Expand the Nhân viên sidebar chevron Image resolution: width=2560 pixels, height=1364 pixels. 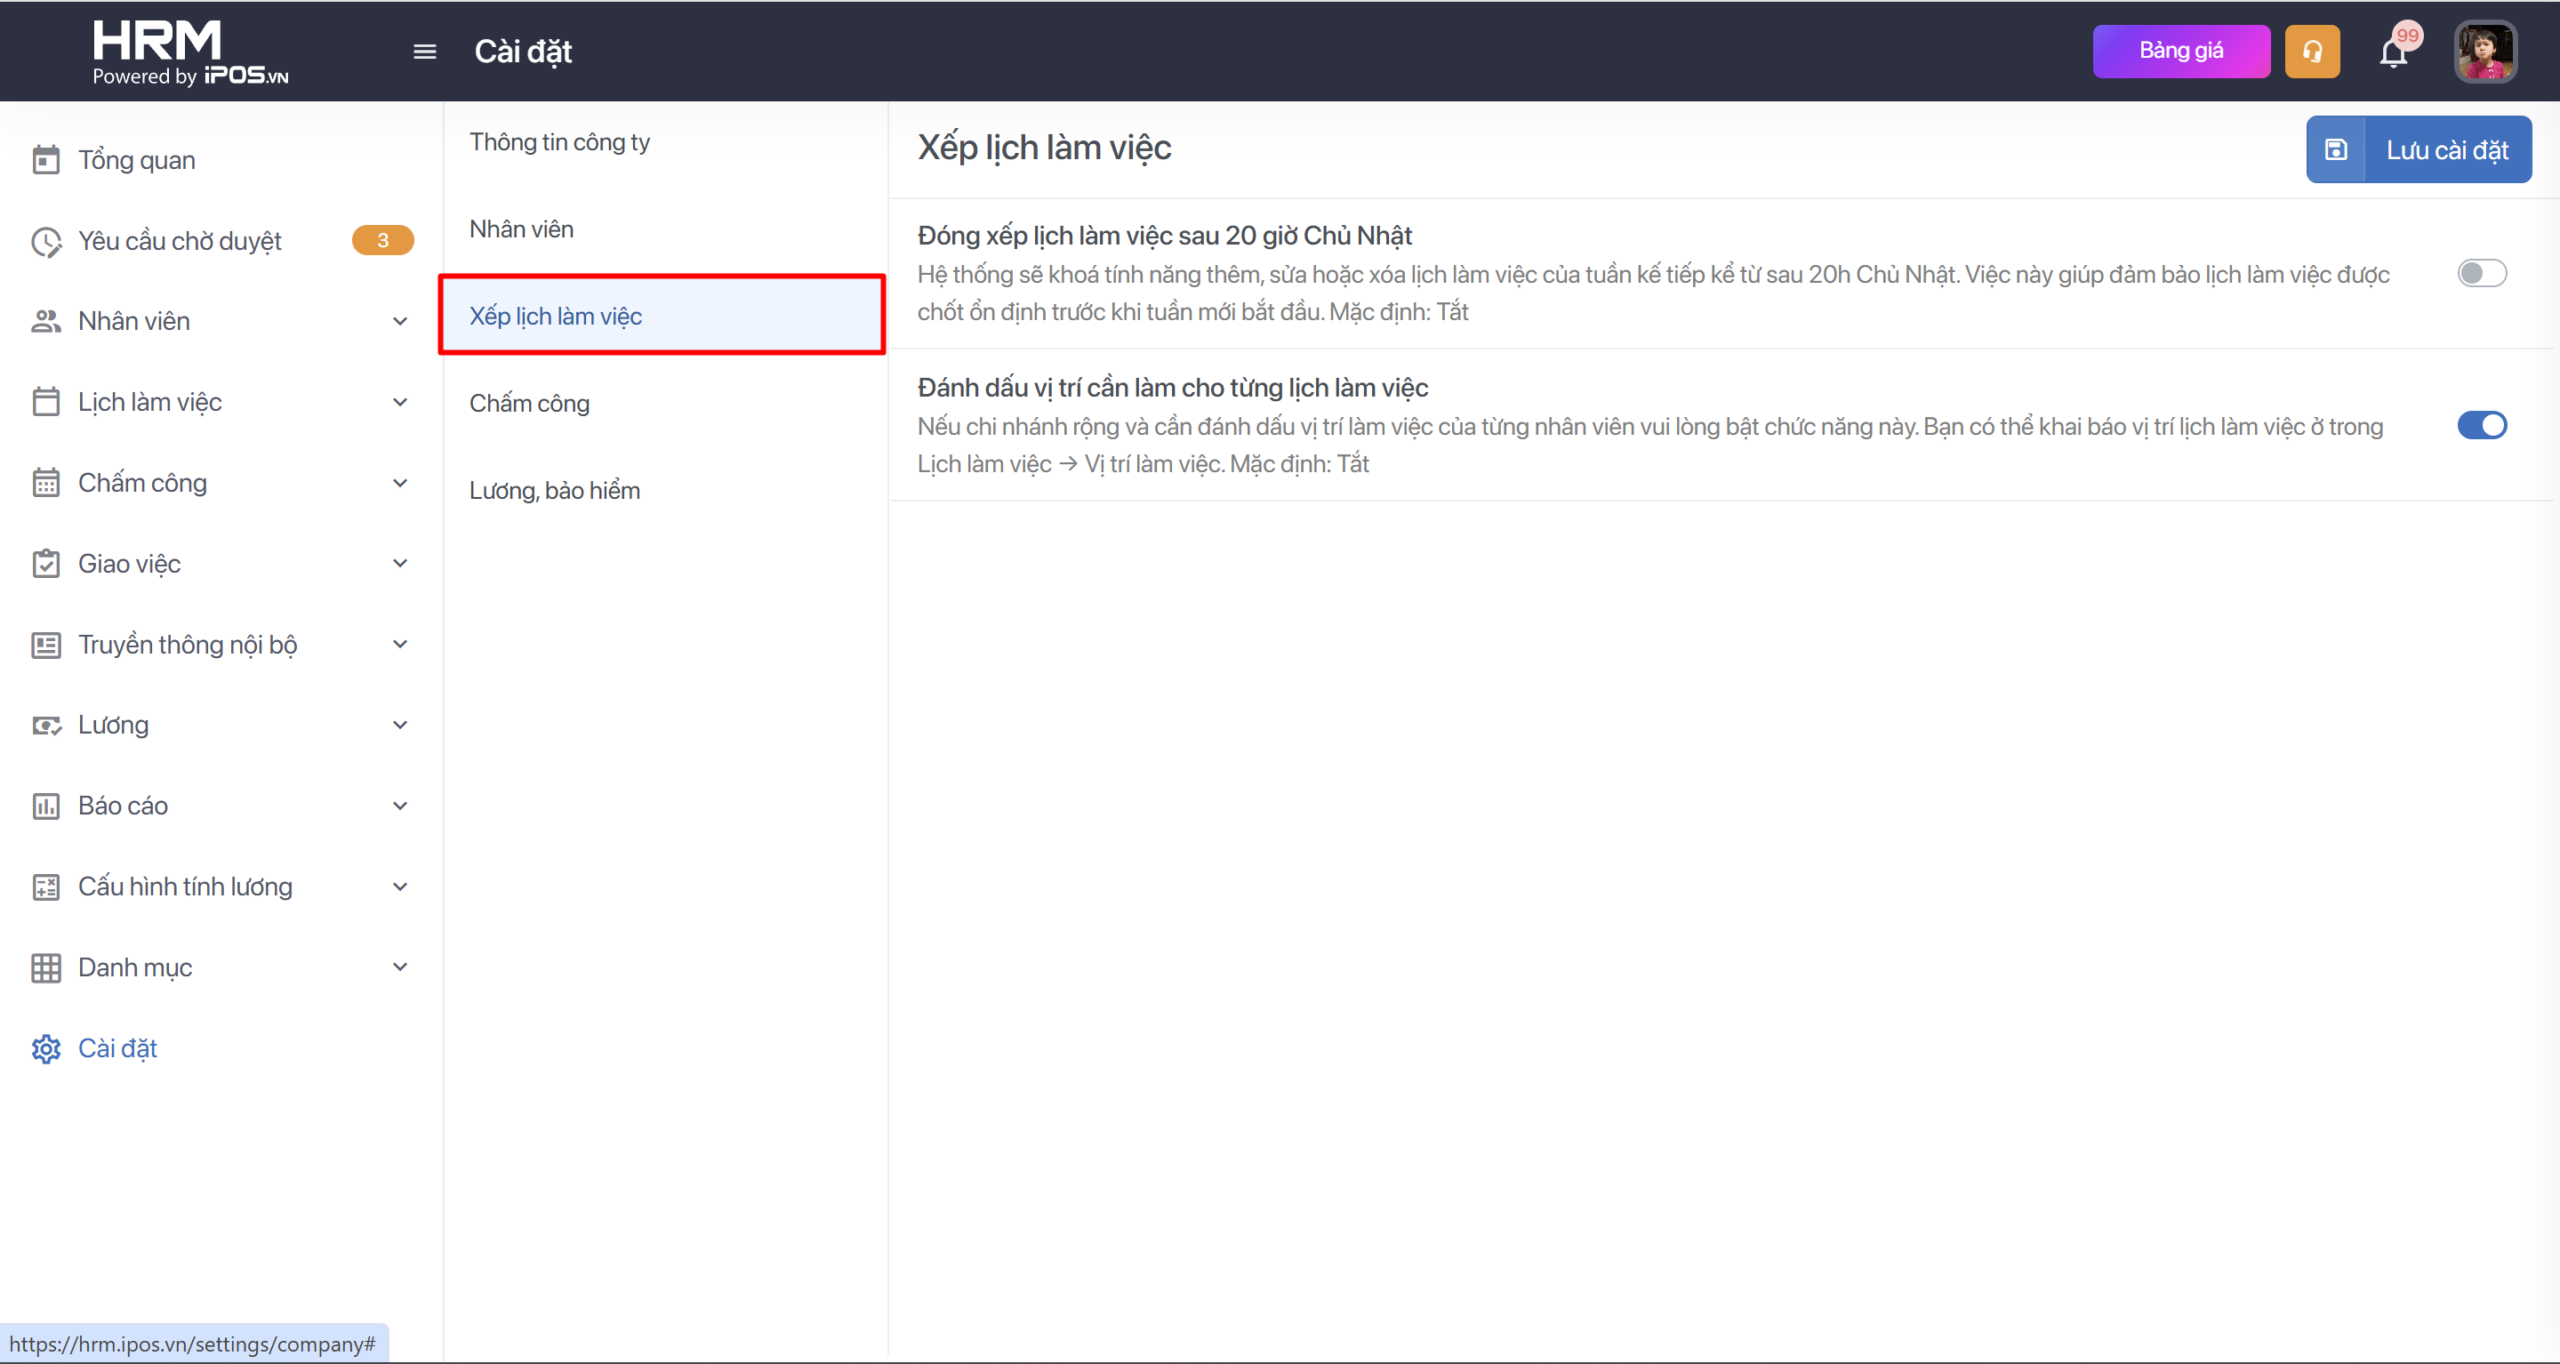[x=400, y=321]
